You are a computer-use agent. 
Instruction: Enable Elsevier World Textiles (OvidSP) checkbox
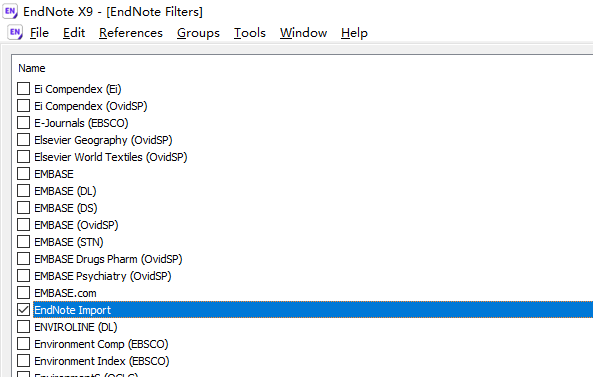pyautogui.click(x=23, y=157)
